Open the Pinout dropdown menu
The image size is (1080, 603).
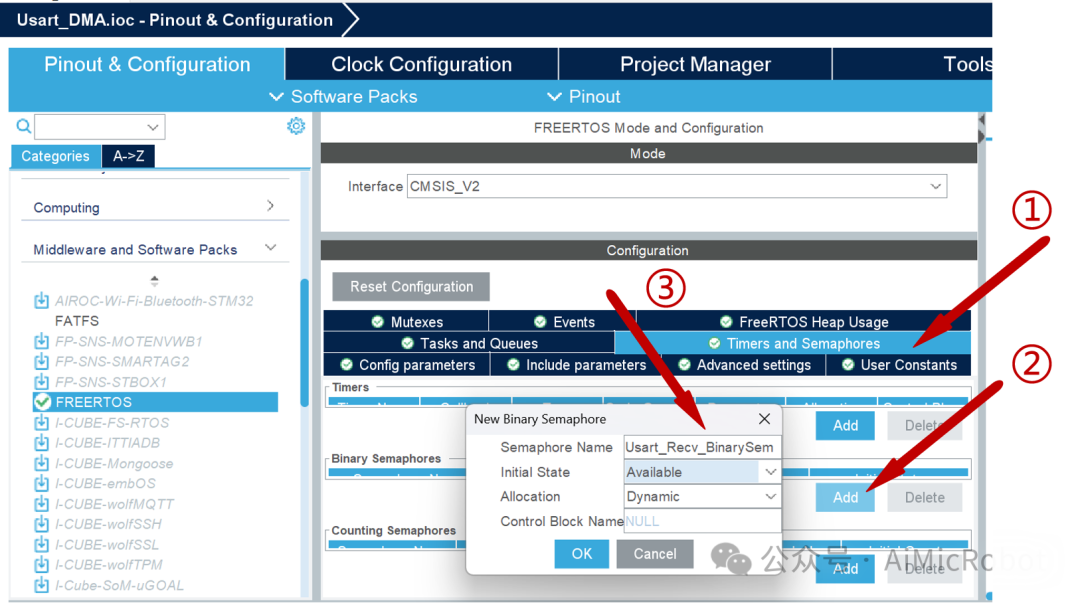[584, 96]
